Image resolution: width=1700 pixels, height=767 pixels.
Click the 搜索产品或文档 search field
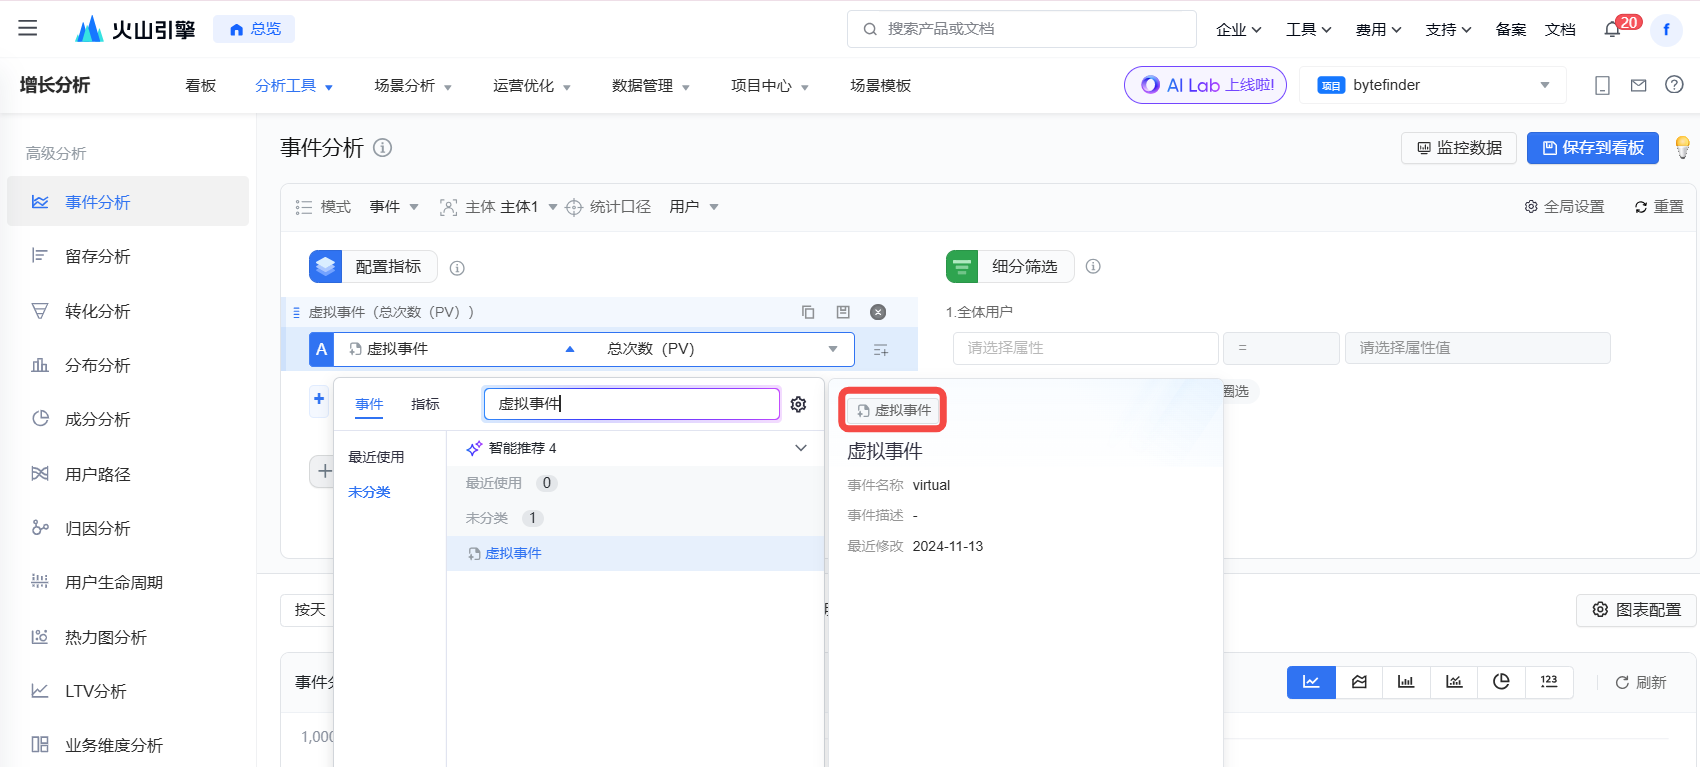[1021, 29]
